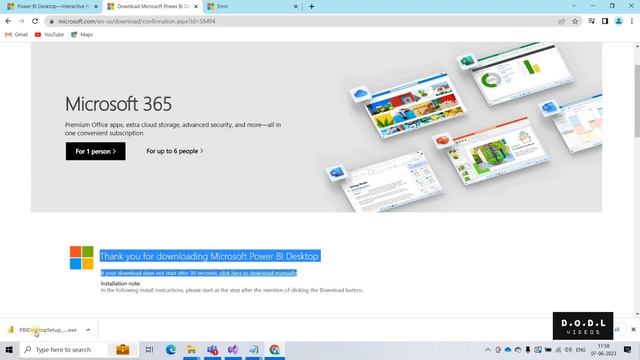Screen dimensions: 640x360
Task: Expand the download item options chevron
Action: pyautogui.click(x=88, y=330)
